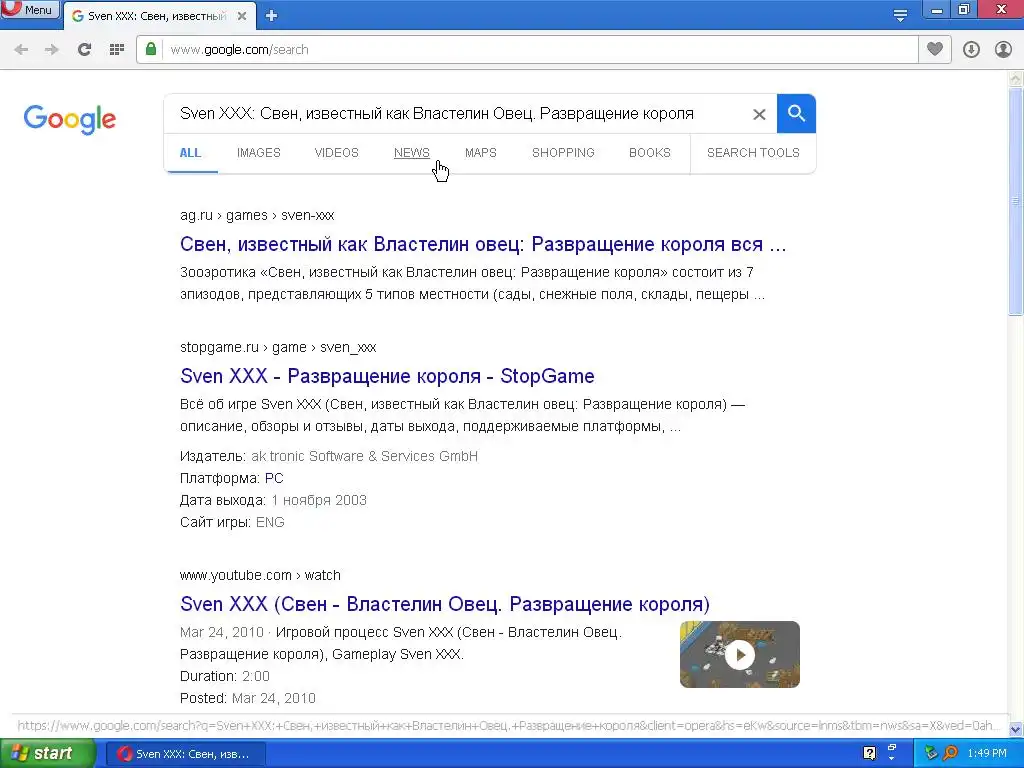Viewport: 1024px width, 768px height.
Task: Go back with the back arrow
Action: (x=21, y=50)
